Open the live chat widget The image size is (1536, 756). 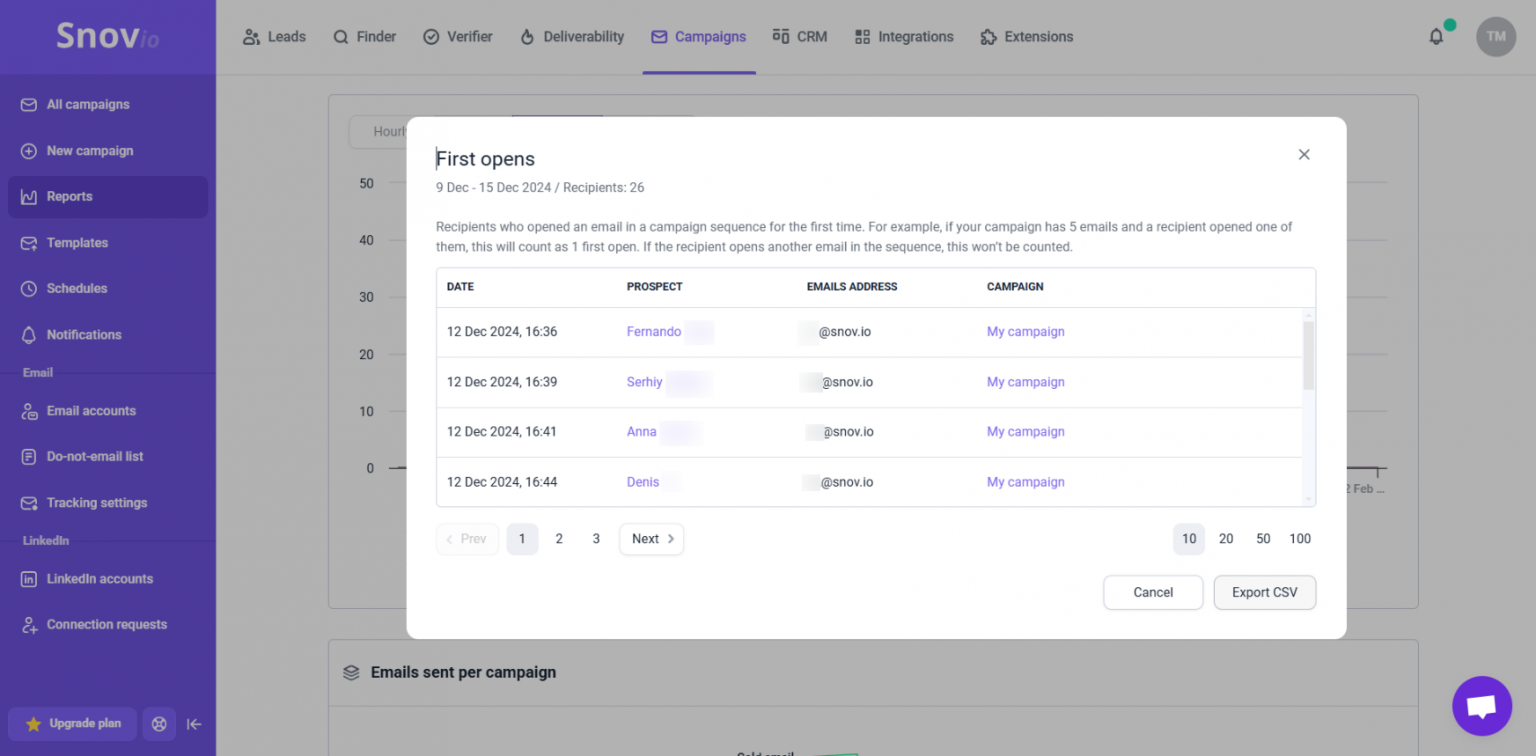[1482, 706]
